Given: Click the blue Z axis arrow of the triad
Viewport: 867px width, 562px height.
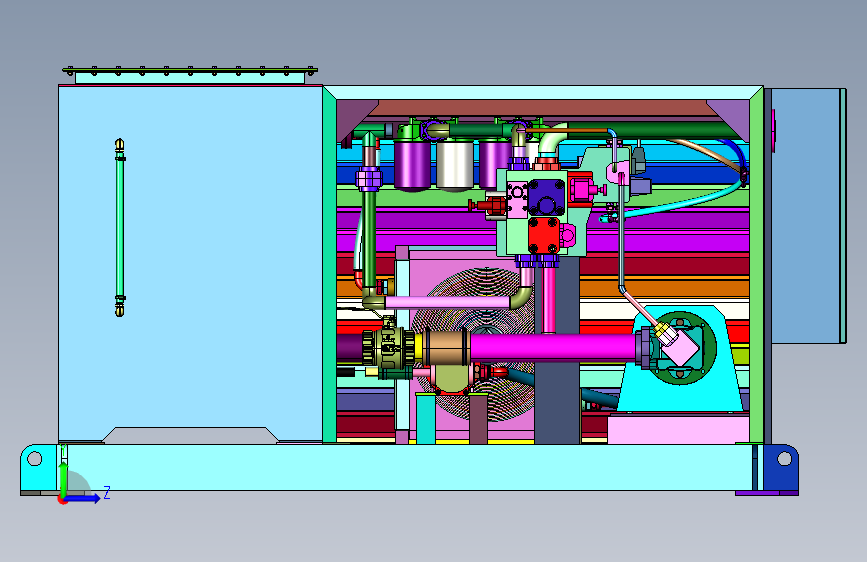Looking at the screenshot, I should (x=83, y=498).
